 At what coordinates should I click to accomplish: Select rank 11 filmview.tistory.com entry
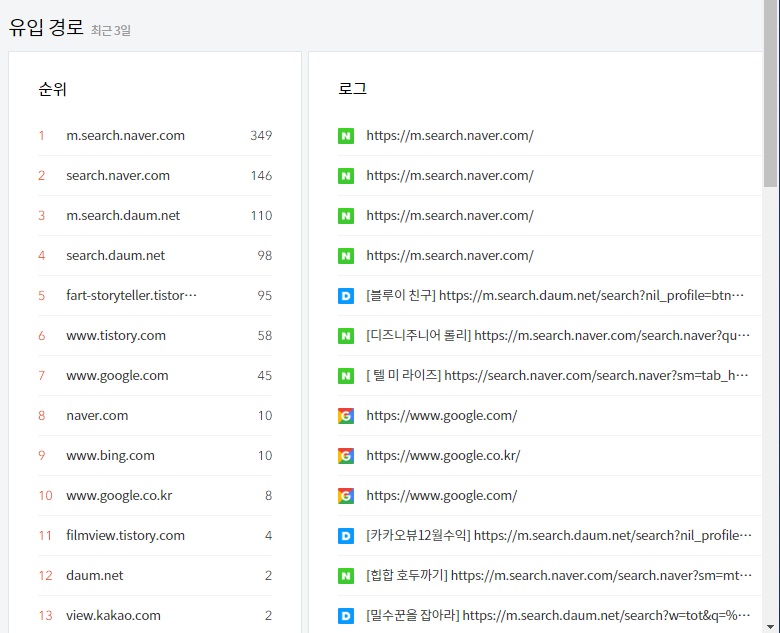point(155,535)
